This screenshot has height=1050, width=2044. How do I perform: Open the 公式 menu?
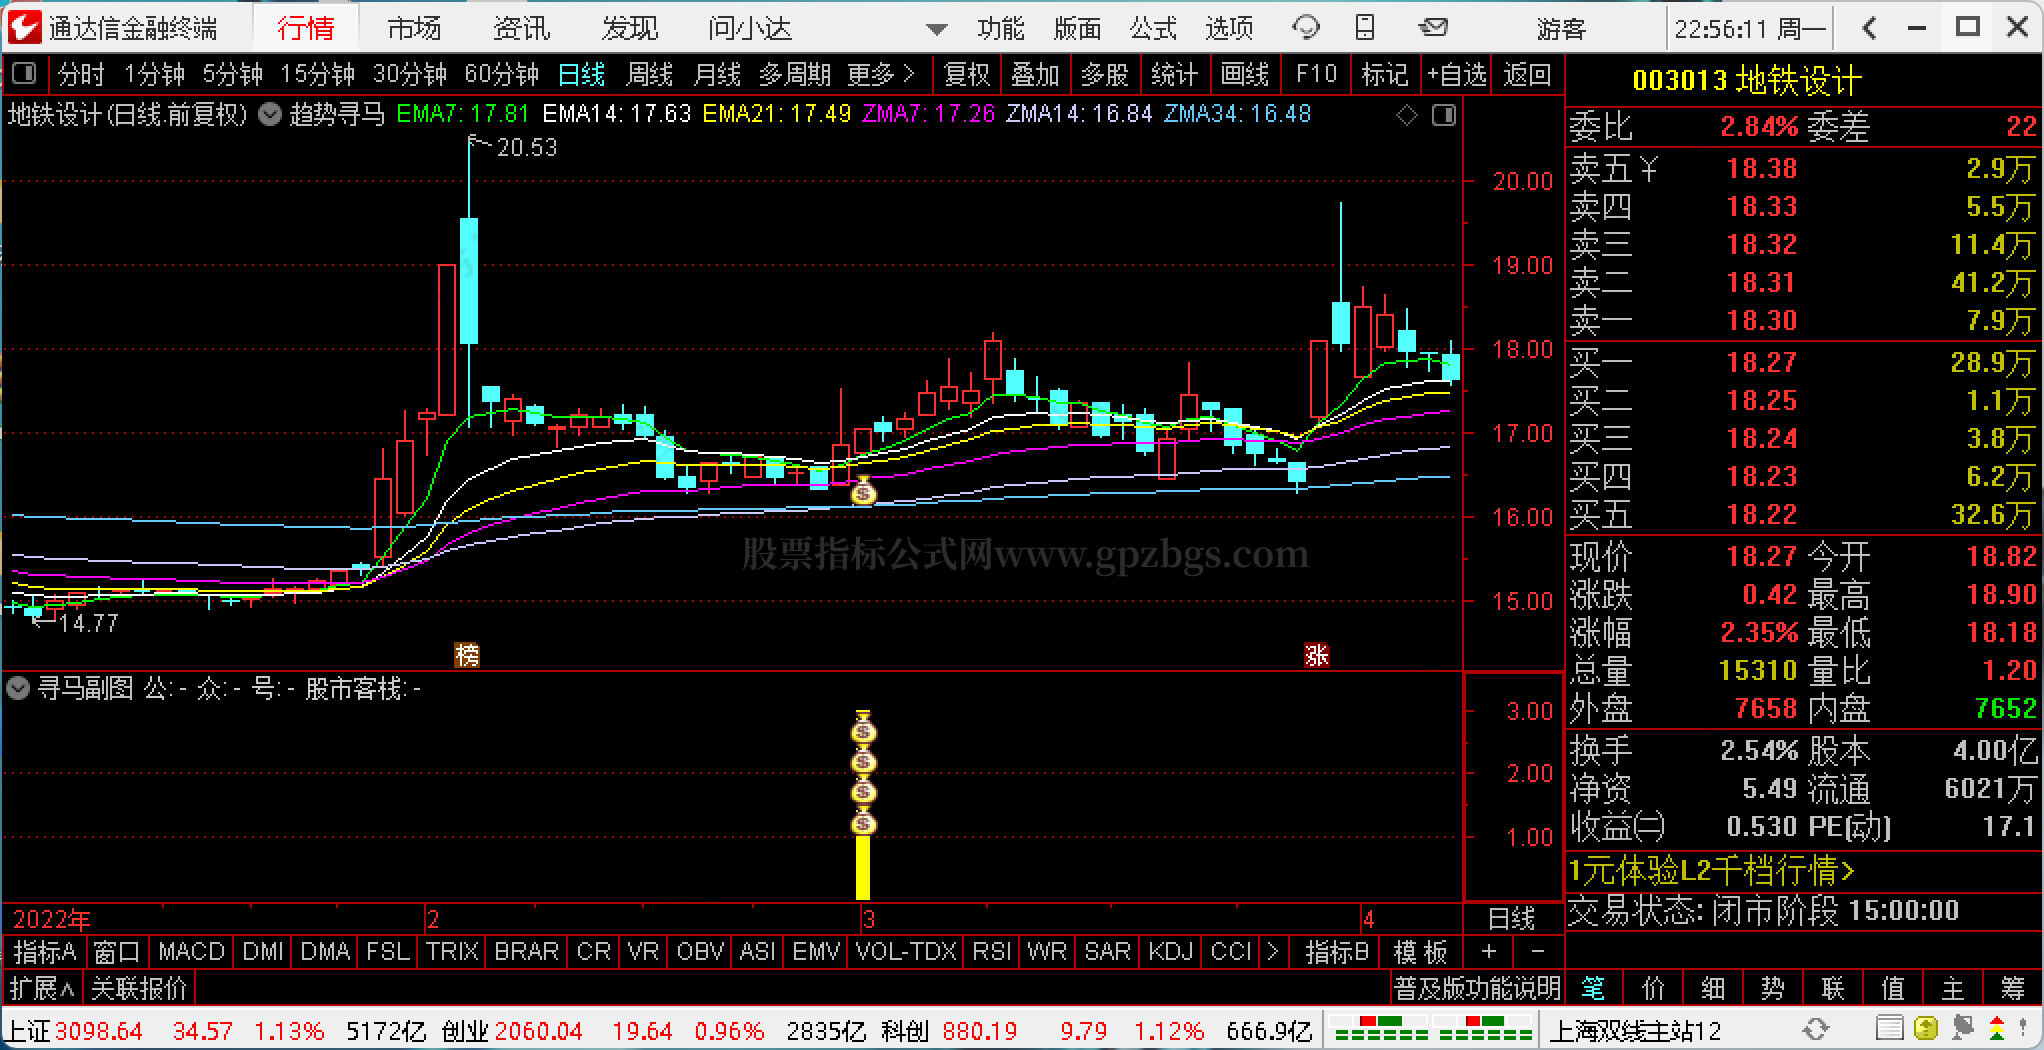coord(1153,28)
